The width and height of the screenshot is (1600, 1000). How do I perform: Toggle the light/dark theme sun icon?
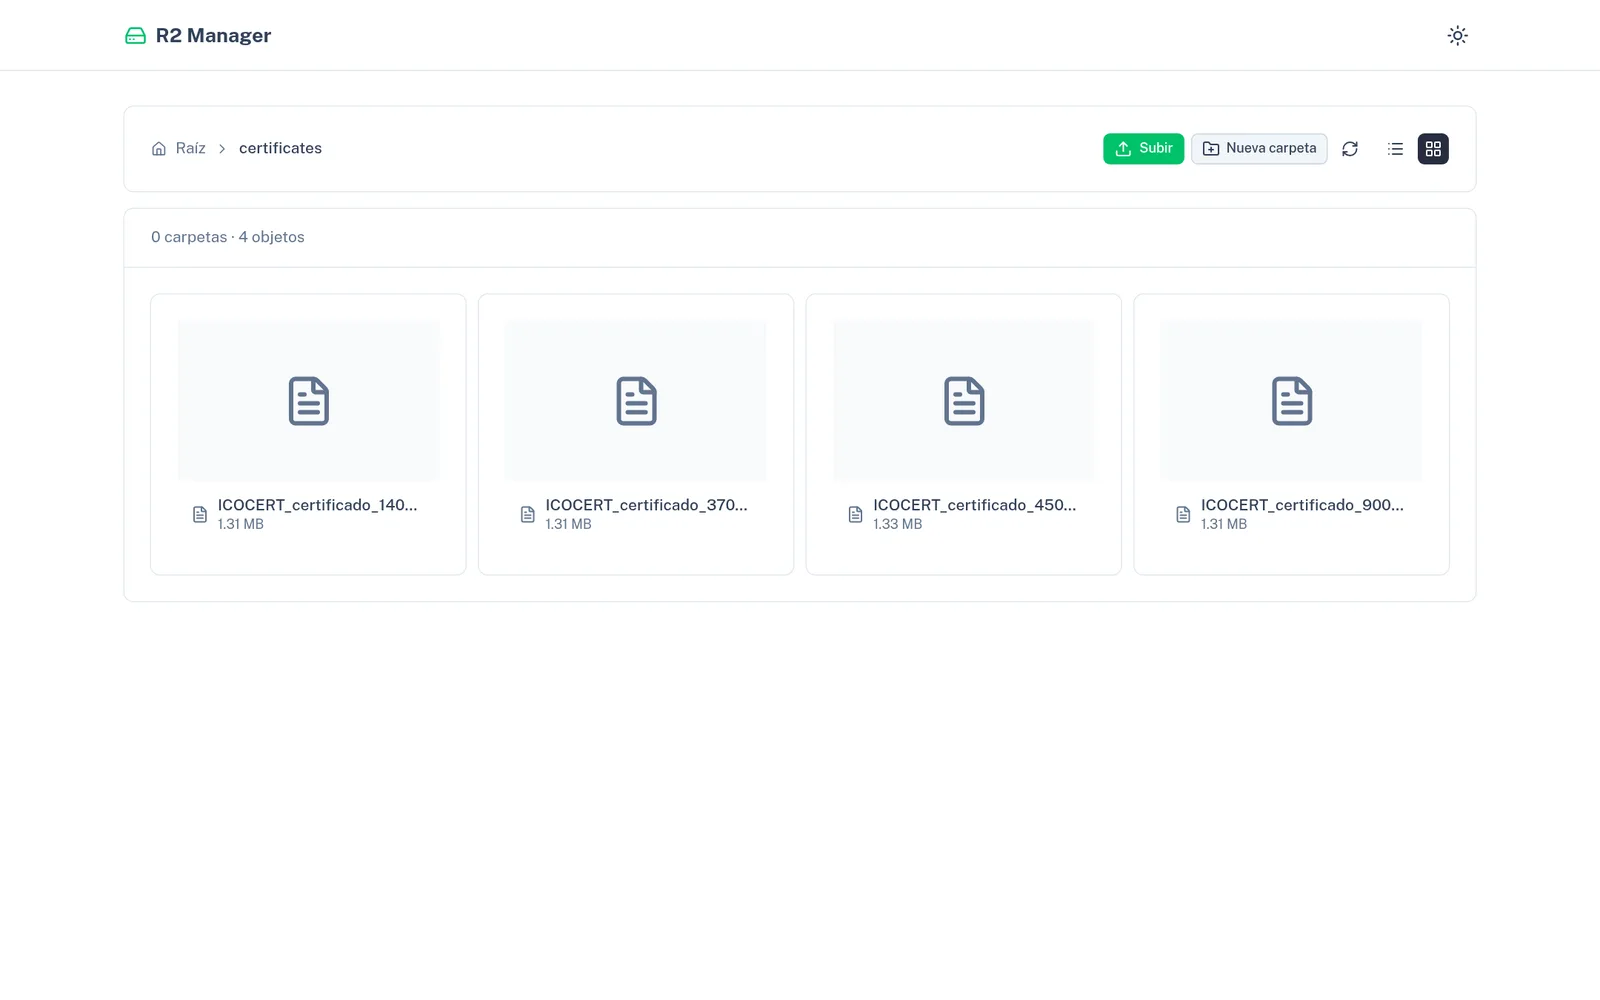1457,35
